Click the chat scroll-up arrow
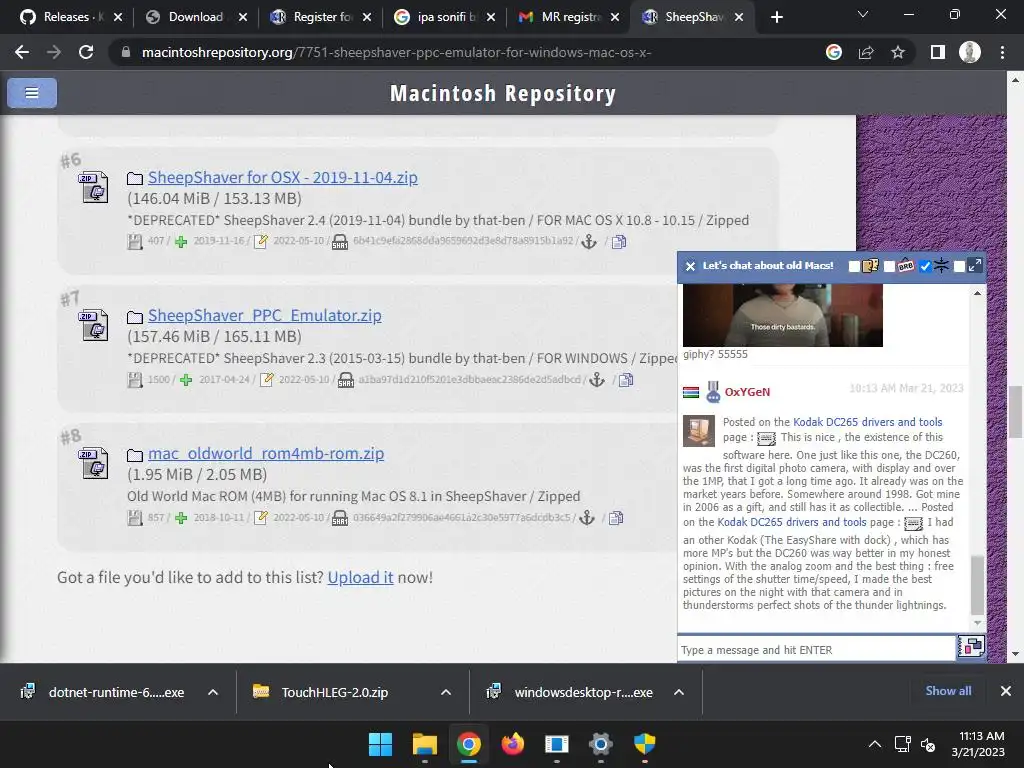1024x768 pixels. (977, 293)
